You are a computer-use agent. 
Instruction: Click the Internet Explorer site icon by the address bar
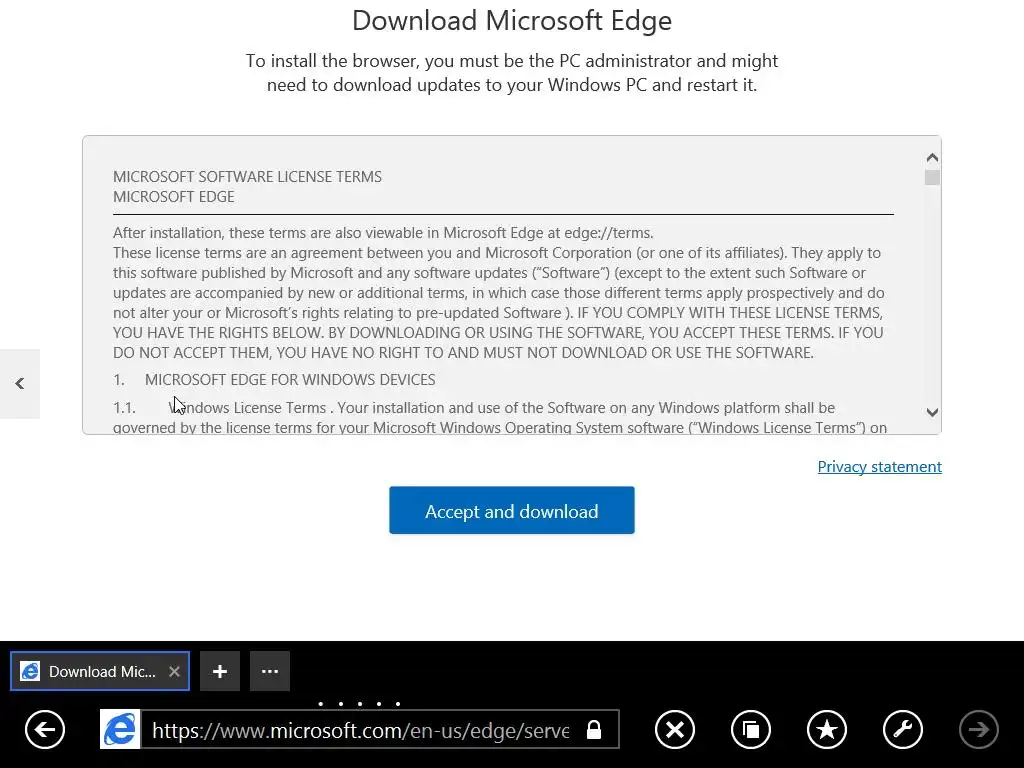tap(120, 729)
